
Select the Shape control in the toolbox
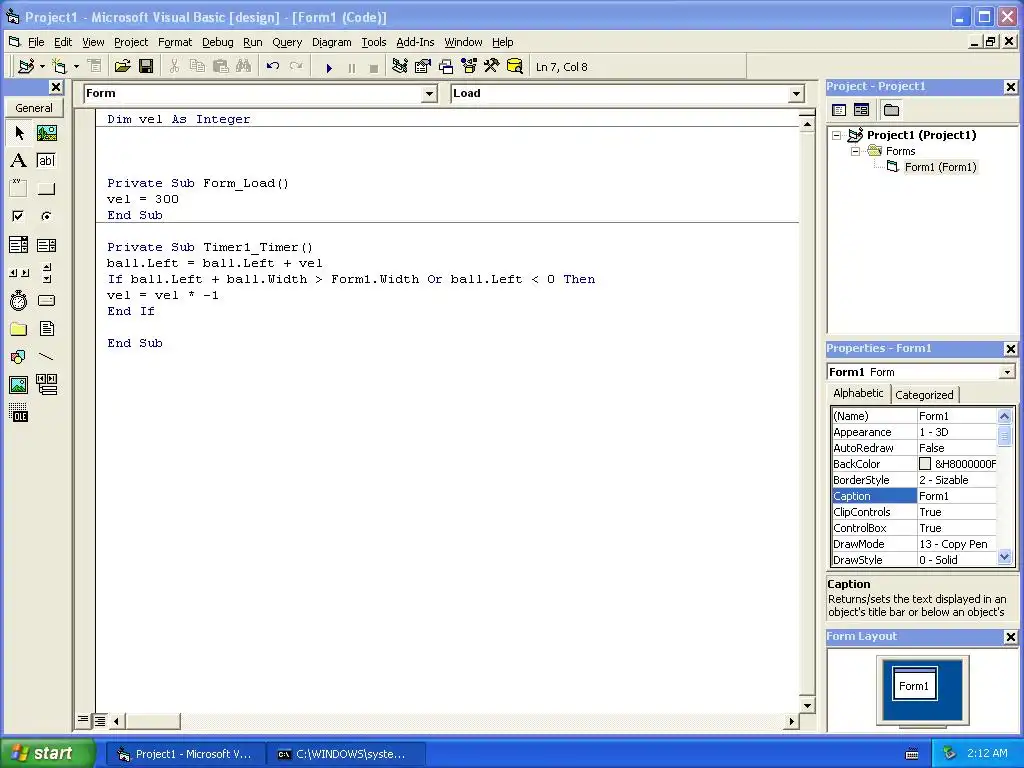point(19,357)
